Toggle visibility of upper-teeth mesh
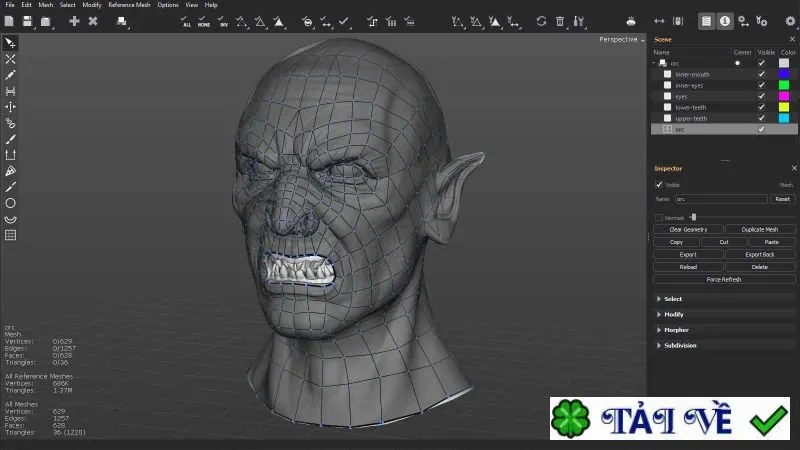The height and width of the screenshot is (450, 800). (x=761, y=118)
